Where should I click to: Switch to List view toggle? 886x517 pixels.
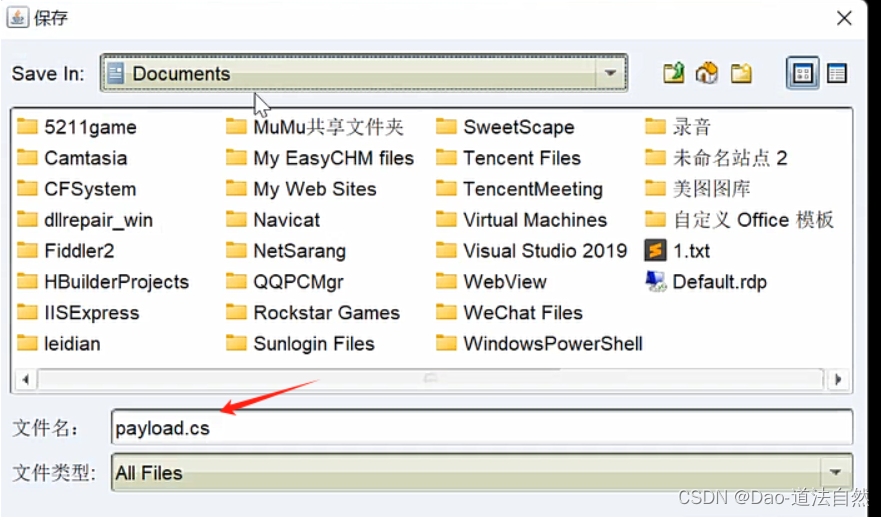[802, 73]
